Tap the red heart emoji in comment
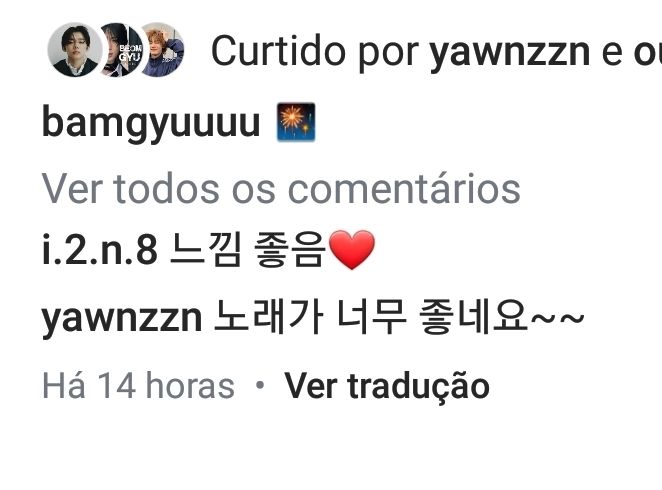The width and height of the screenshot is (662, 490). (351, 250)
